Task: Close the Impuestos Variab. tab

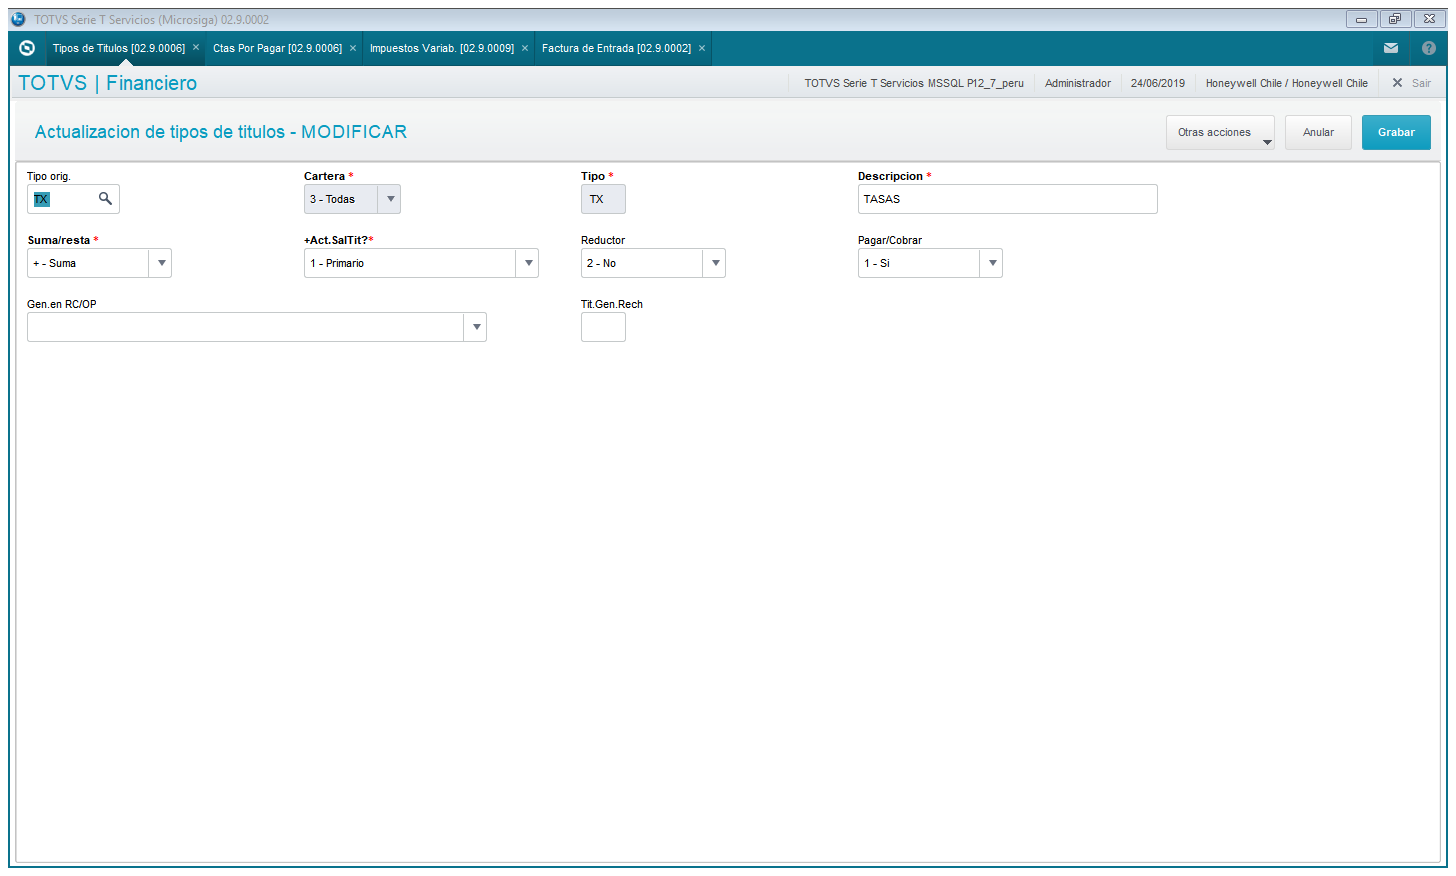Action: coord(525,48)
